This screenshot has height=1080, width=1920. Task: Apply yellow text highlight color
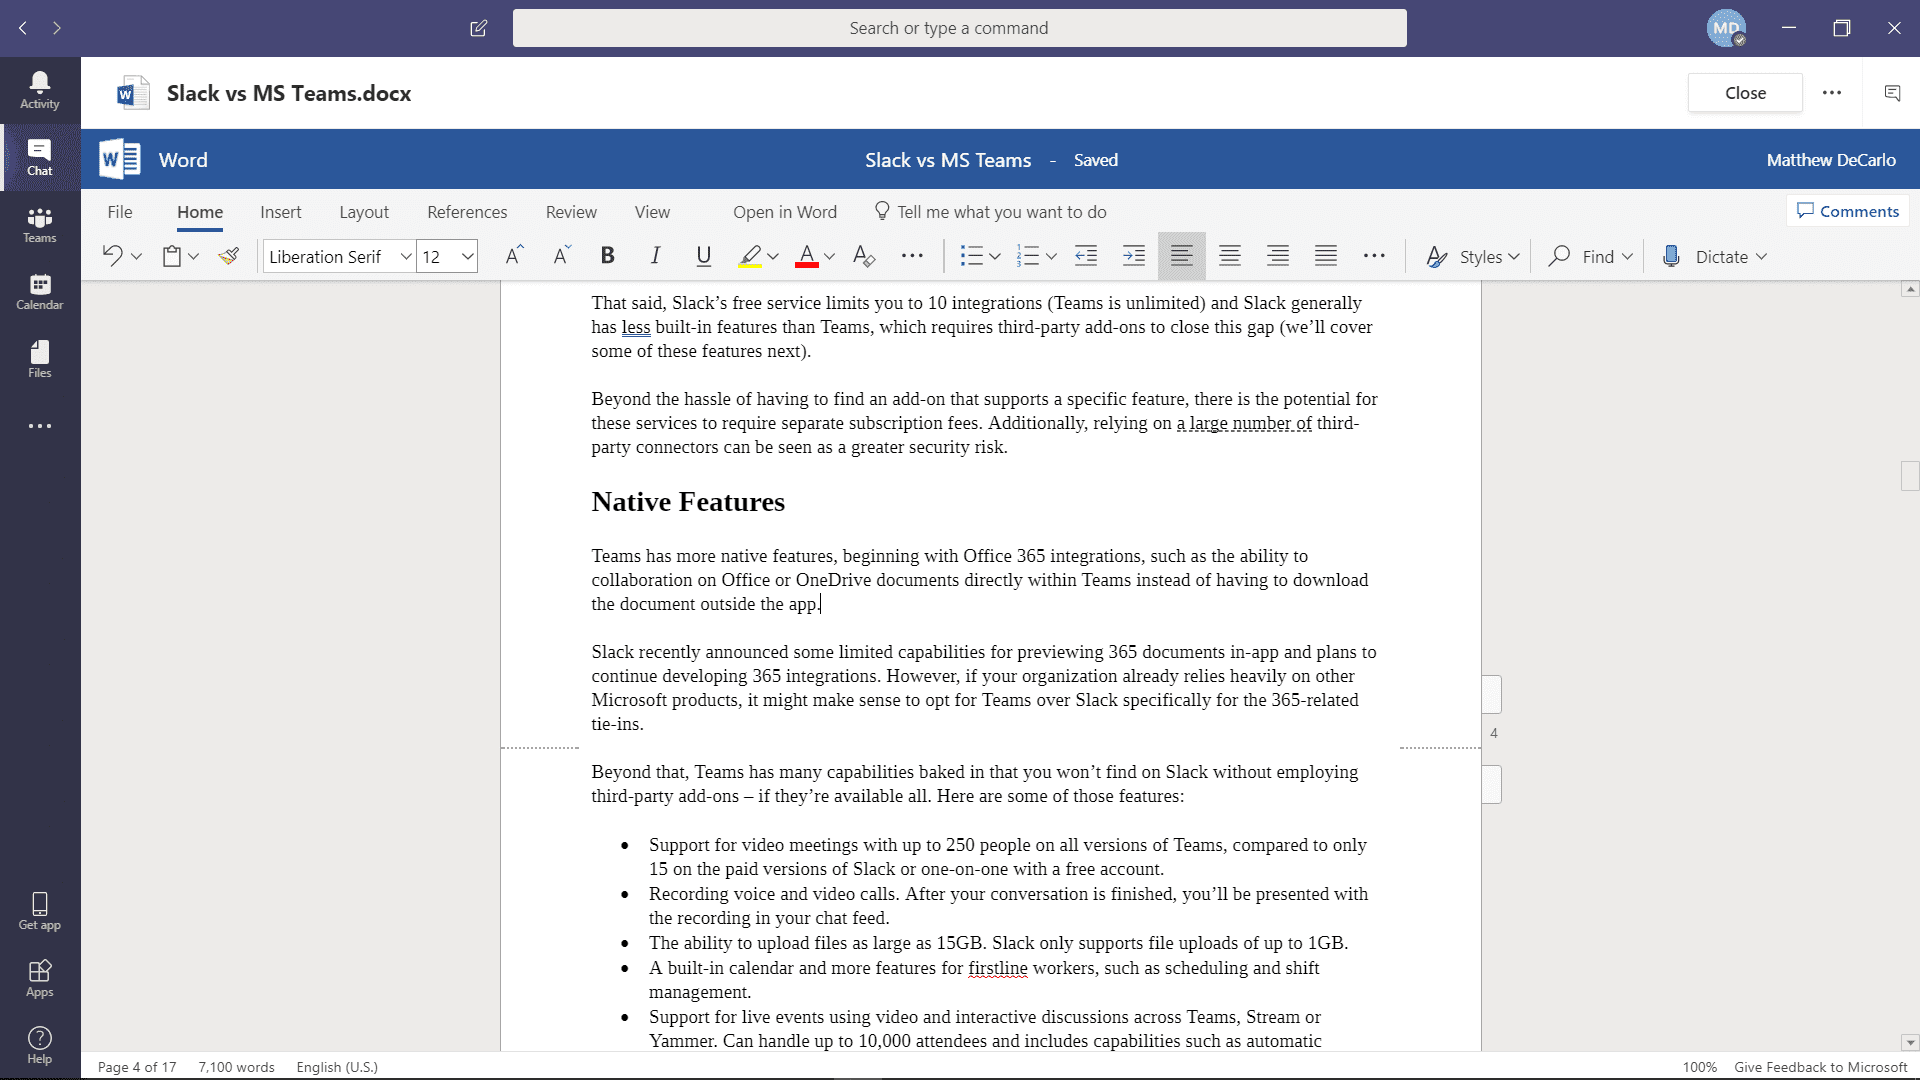pos(750,256)
